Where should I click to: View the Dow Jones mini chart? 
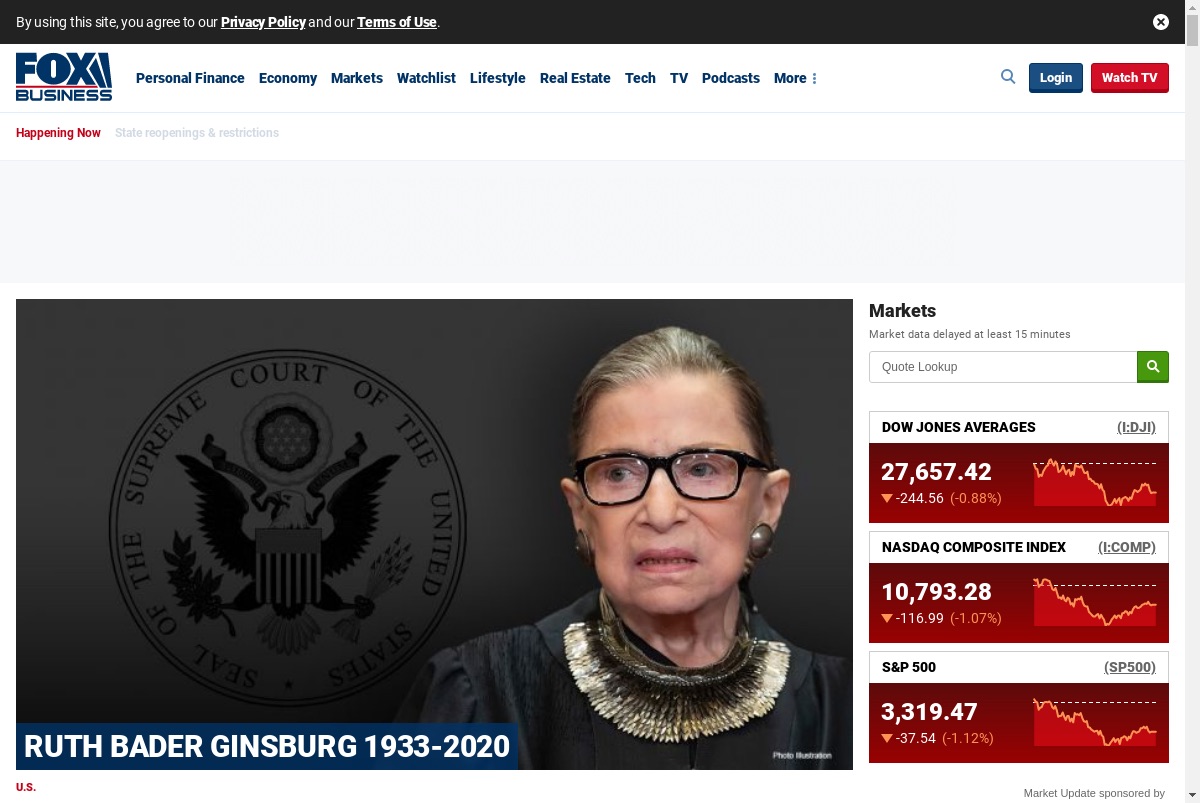click(1095, 482)
